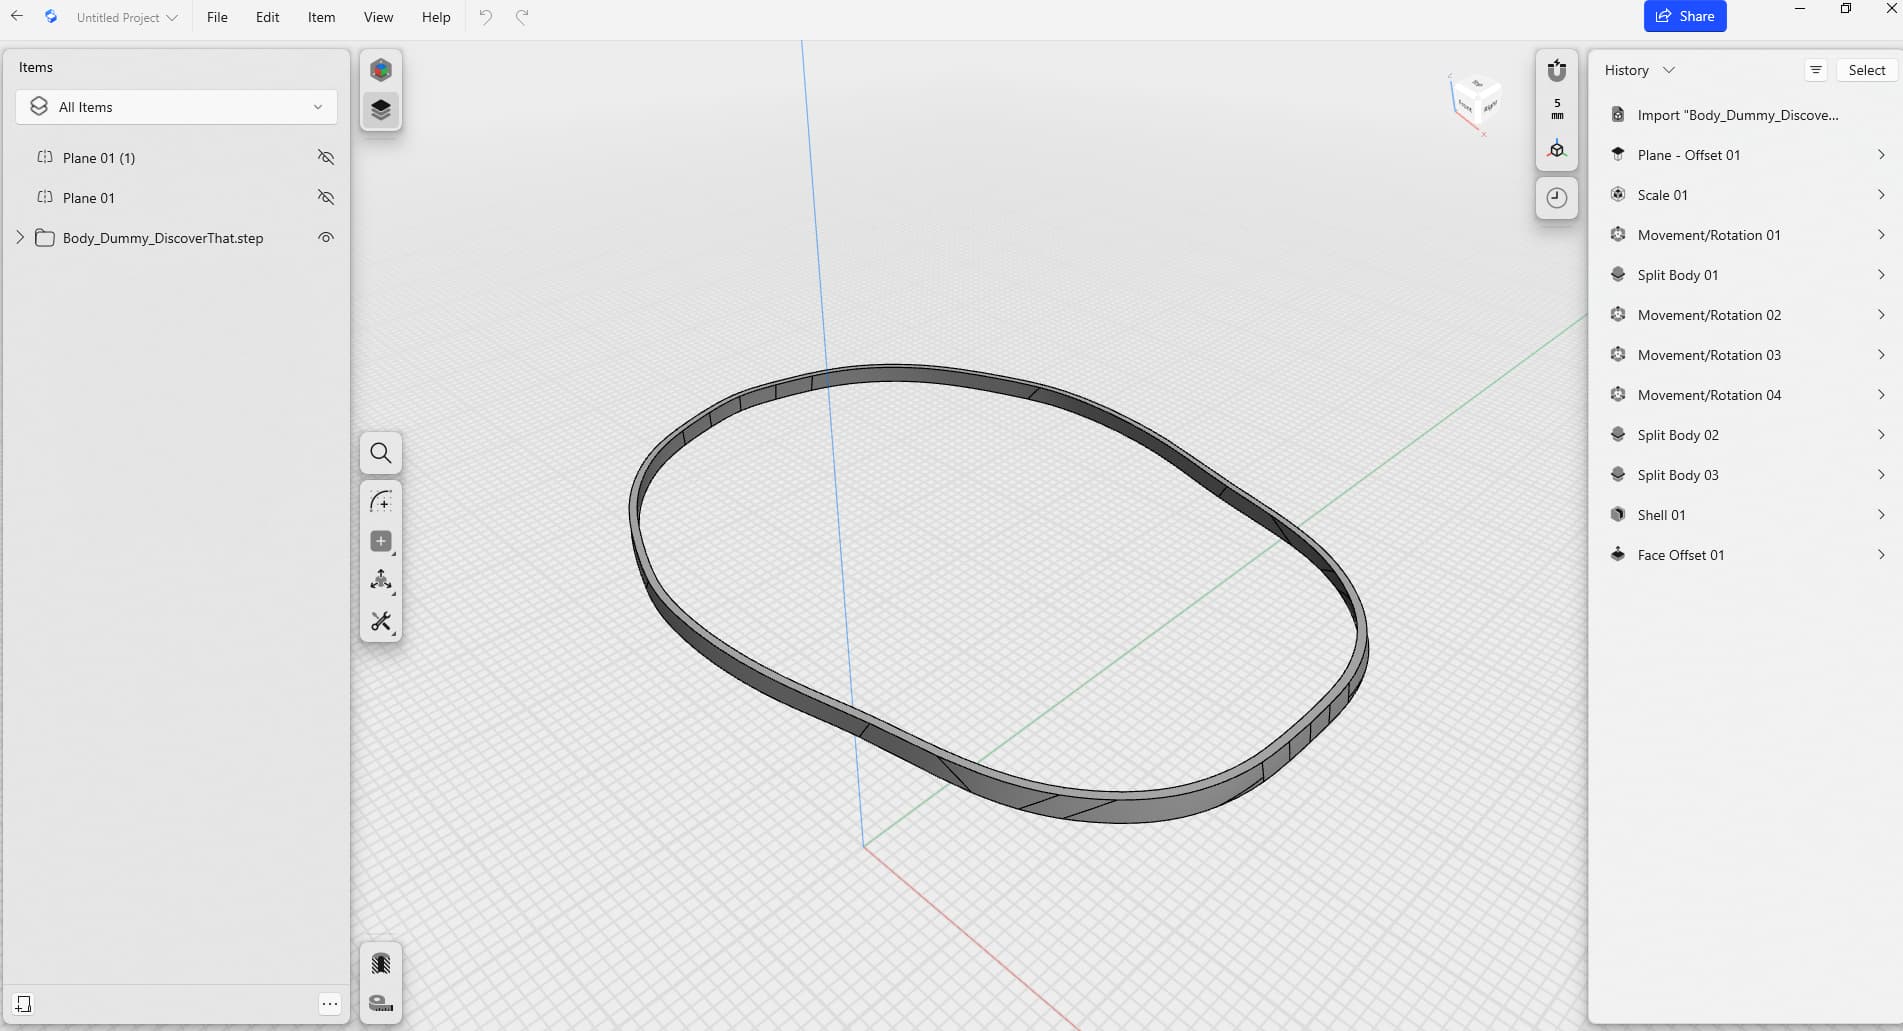Expand Movement/Rotation 02 step chevron
Screen dimensions: 1903x1031
[x=1881, y=315]
